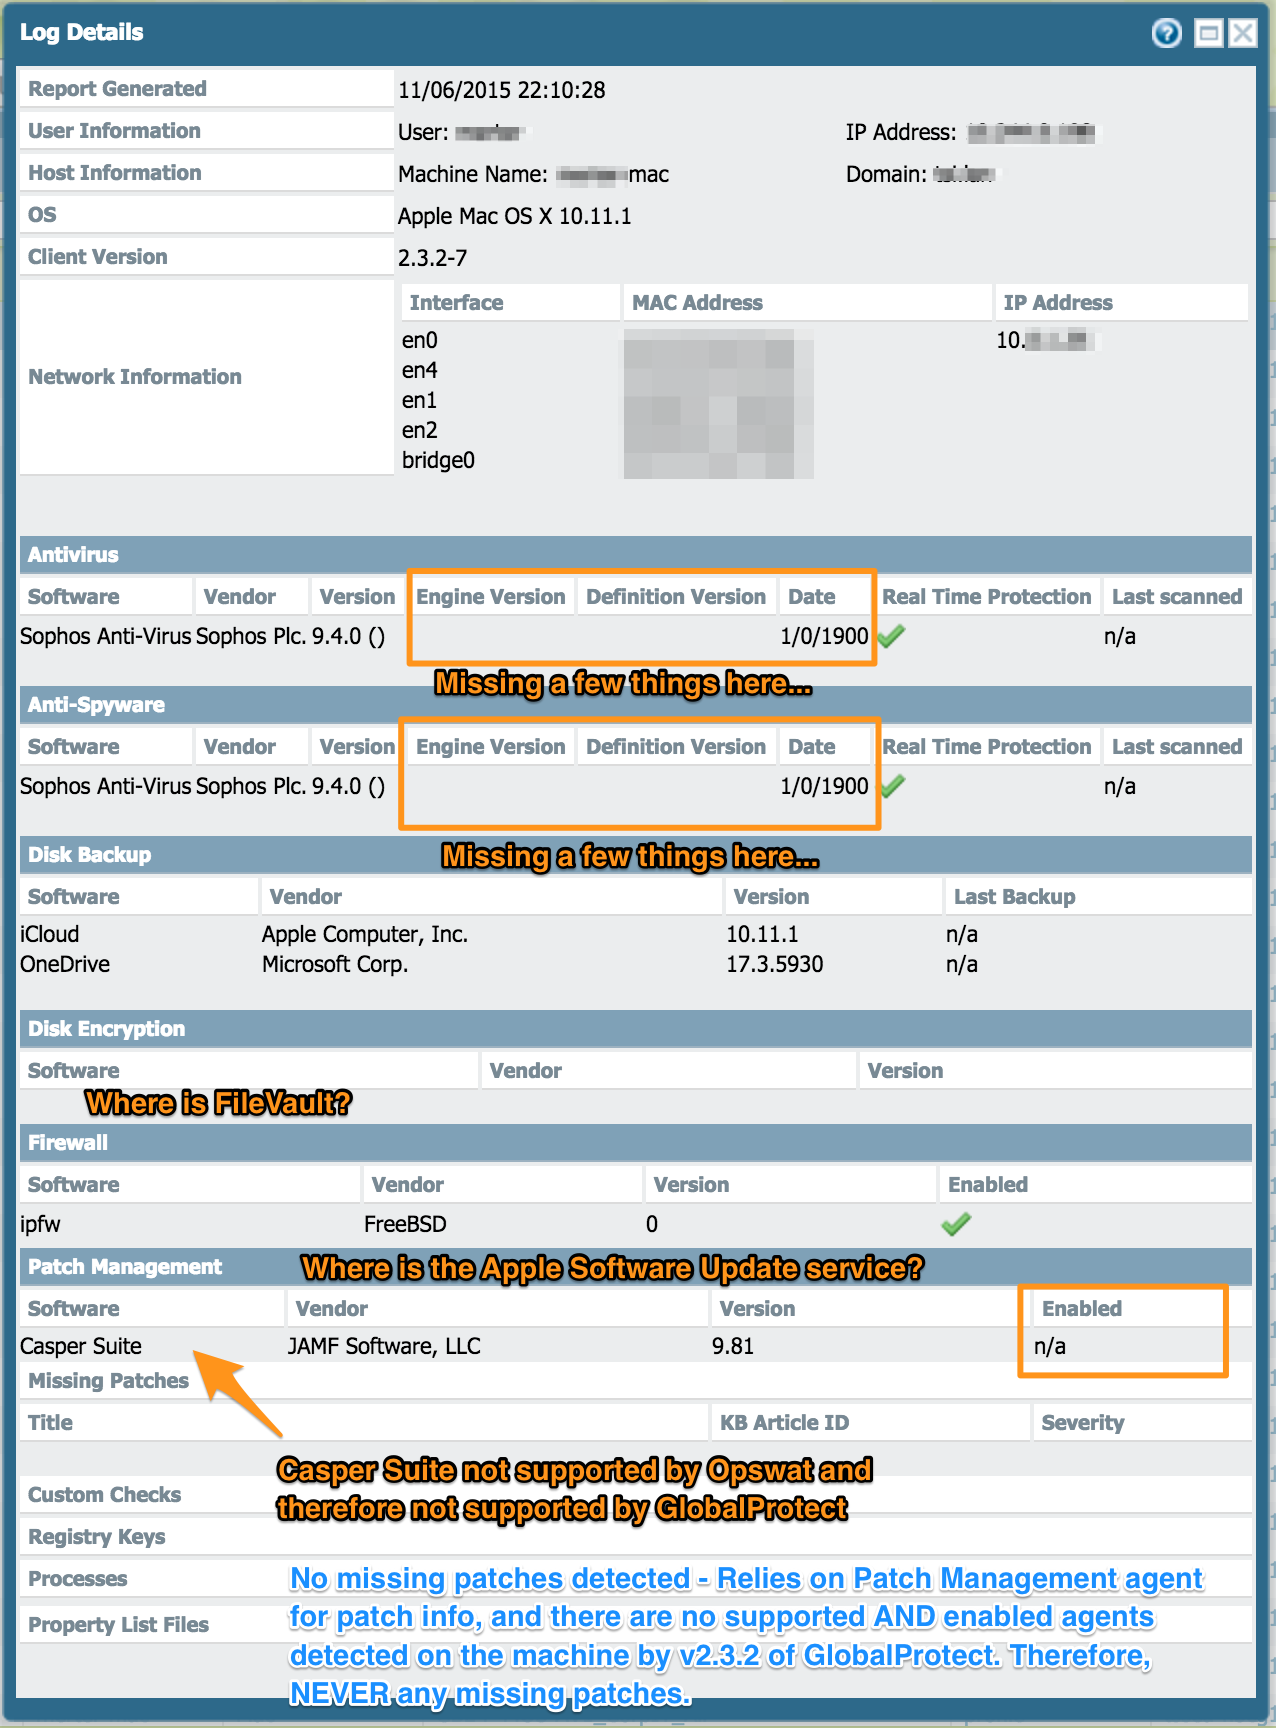This screenshot has height=1728, width=1276.
Task: Close the Log Details dialog
Action: coord(1242,33)
